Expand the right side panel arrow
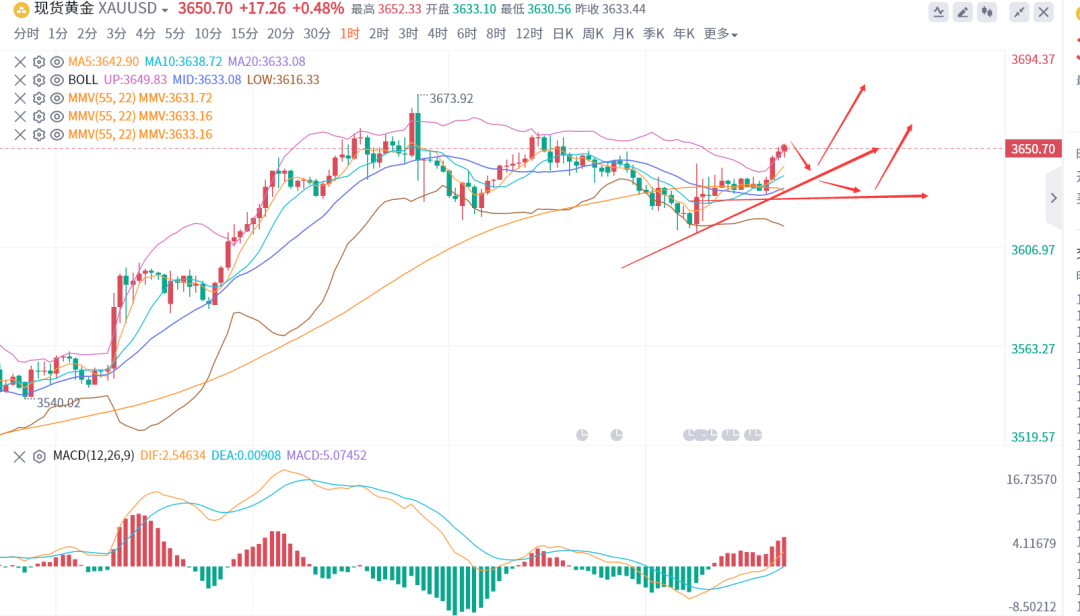The width and height of the screenshot is (1080, 616). tap(1053, 198)
